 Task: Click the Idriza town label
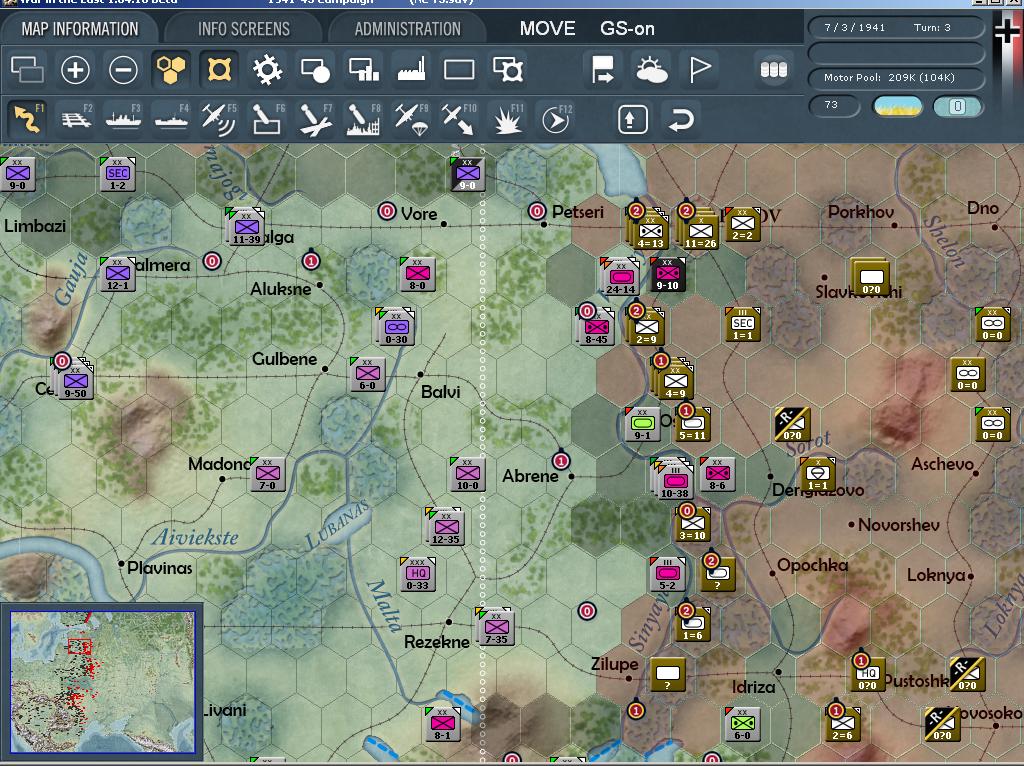pyautogui.click(x=753, y=687)
